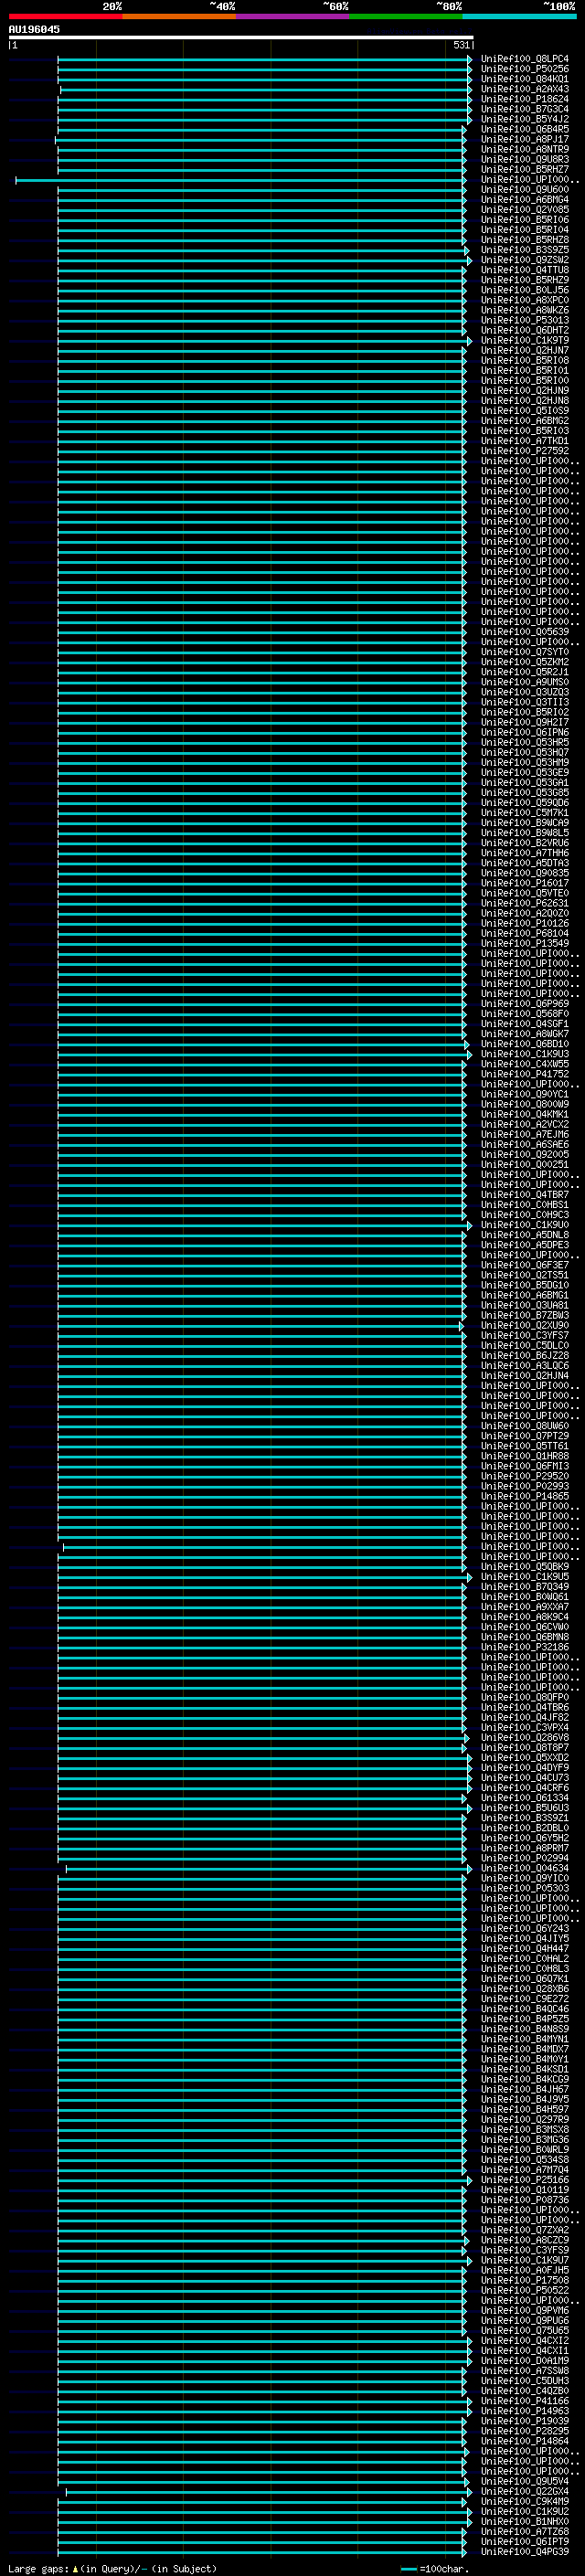585x2576 pixels.
Task: Select the UniRef100_P14963 entry
Action: point(525,2411)
